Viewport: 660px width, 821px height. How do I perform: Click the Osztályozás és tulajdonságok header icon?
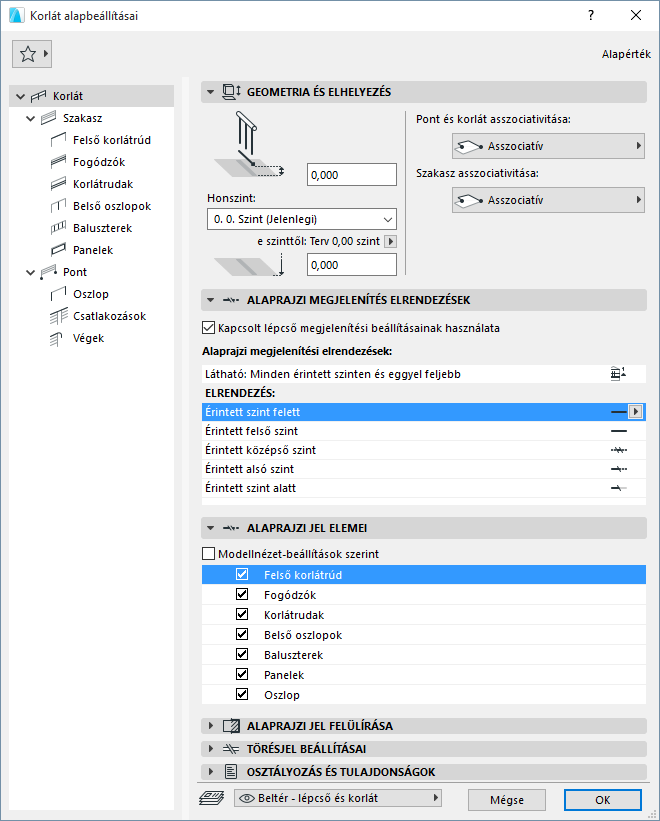pos(231,772)
